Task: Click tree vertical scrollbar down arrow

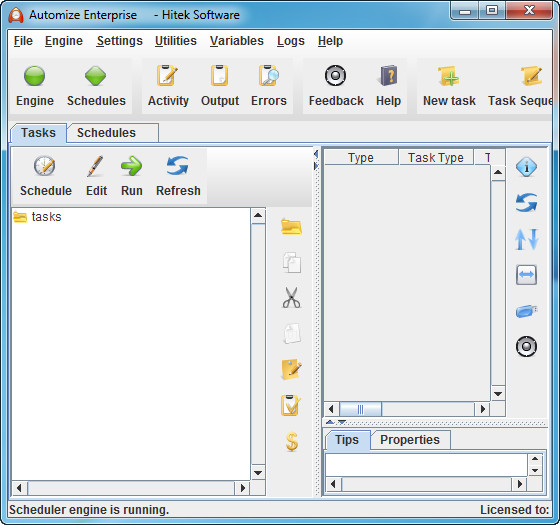Action: [258, 472]
